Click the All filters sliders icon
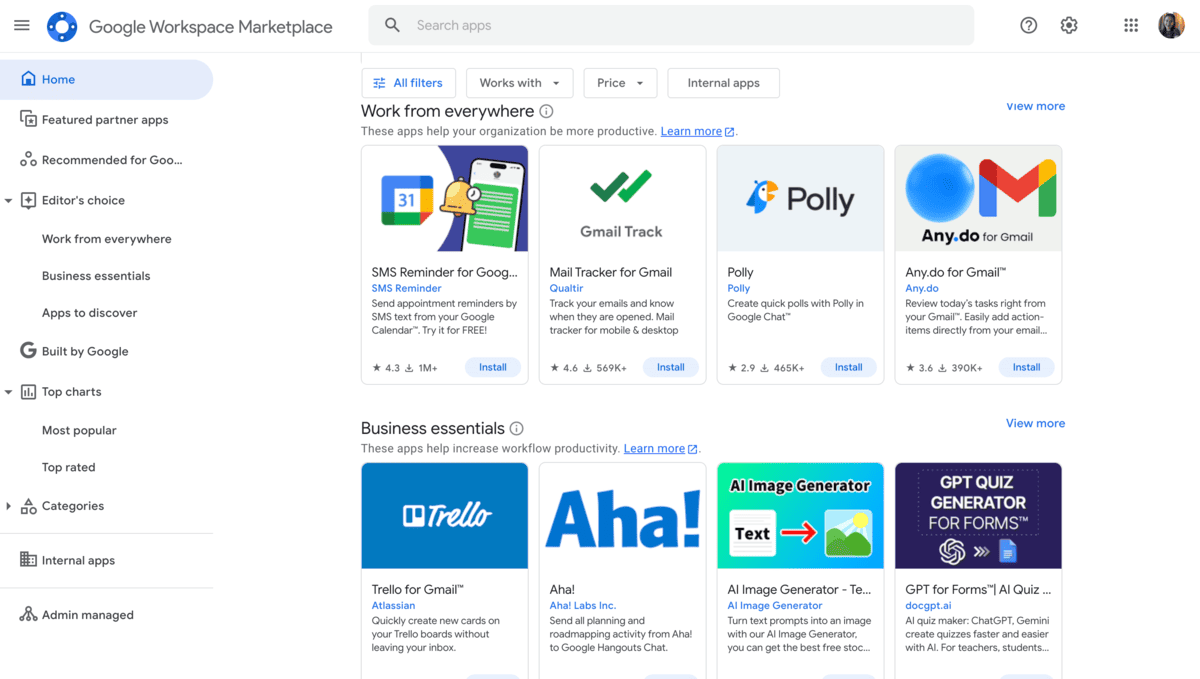 [379, 83]
